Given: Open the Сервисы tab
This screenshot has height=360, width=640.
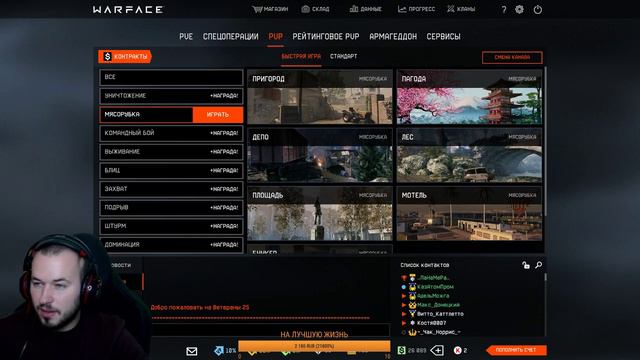Looking at the screenshot, I should pos(443,36).
